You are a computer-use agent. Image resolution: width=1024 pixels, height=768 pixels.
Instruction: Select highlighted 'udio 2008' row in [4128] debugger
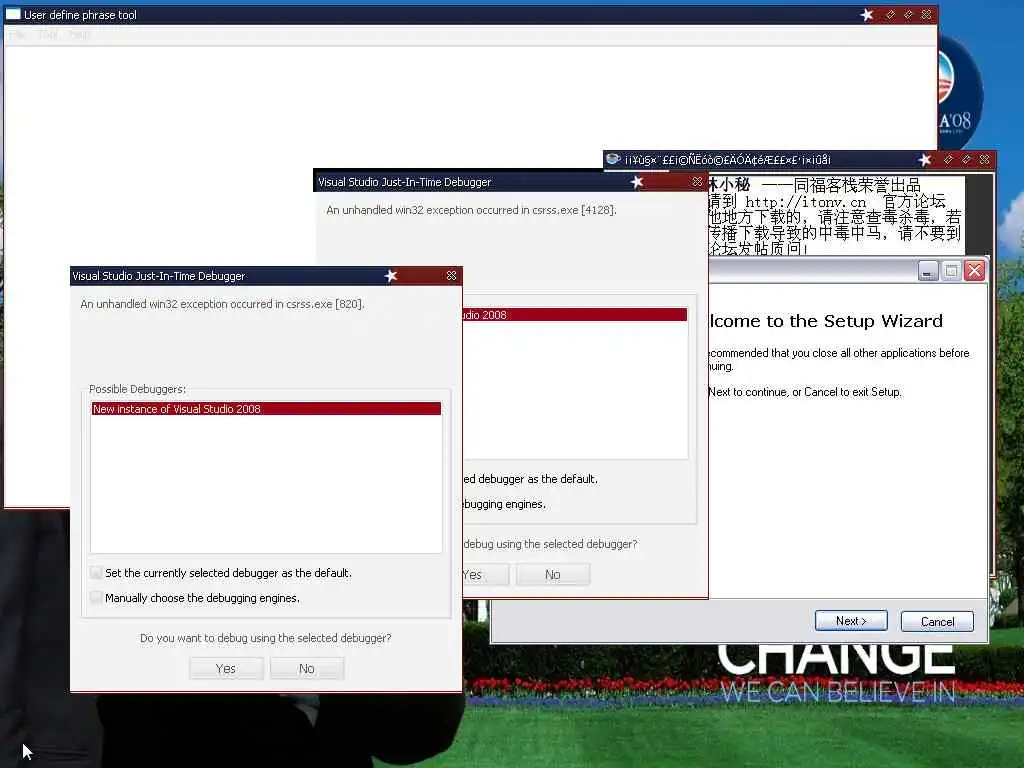tap(575, 315)
